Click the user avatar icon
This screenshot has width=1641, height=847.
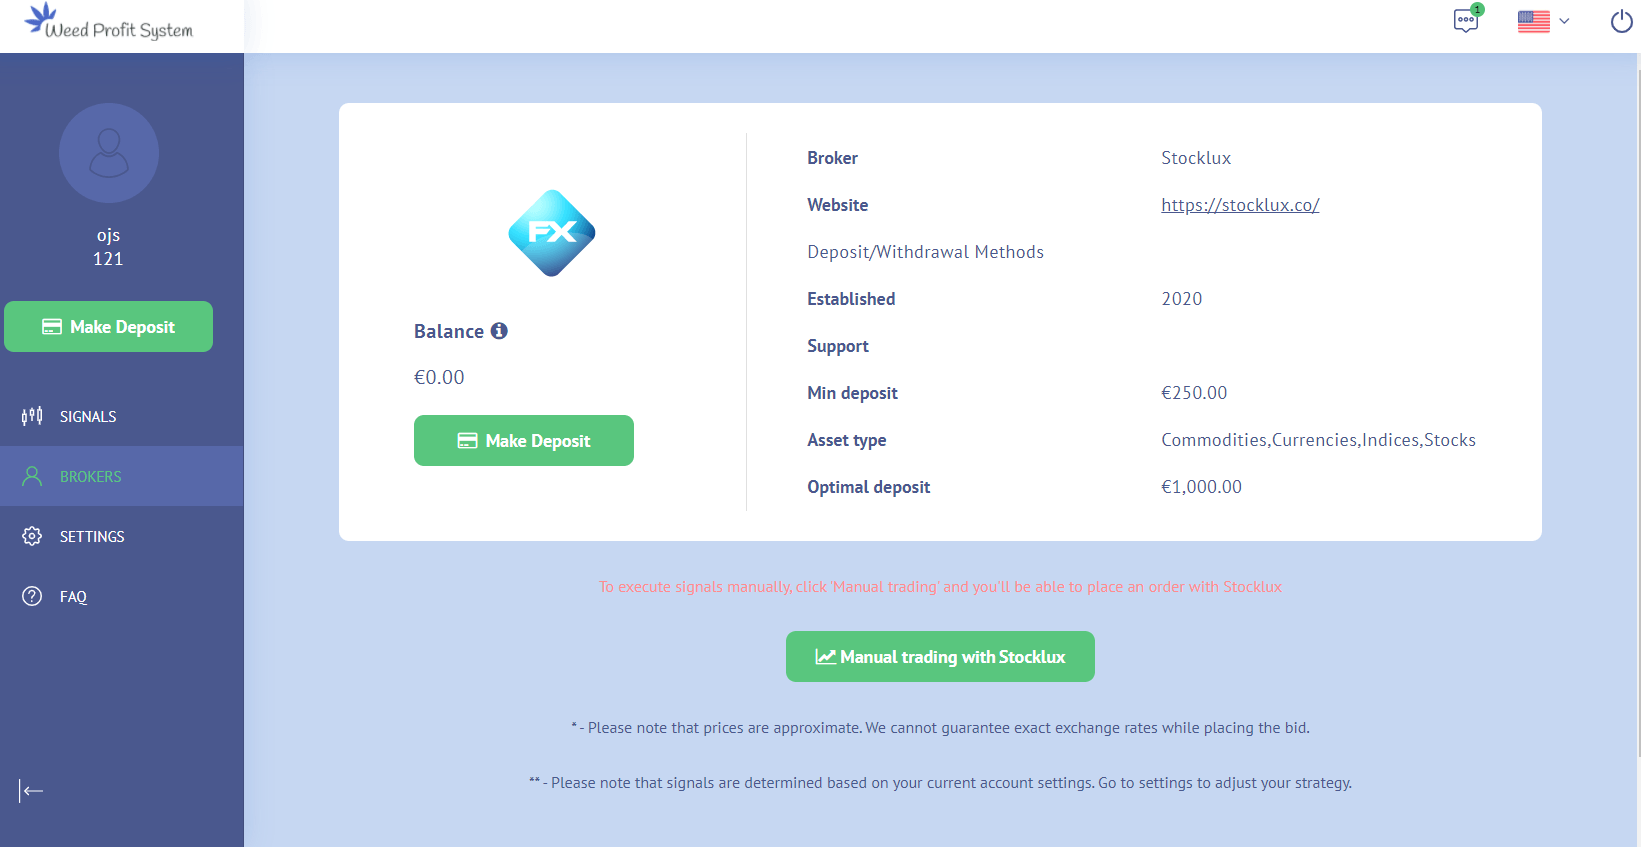[109, 153]
